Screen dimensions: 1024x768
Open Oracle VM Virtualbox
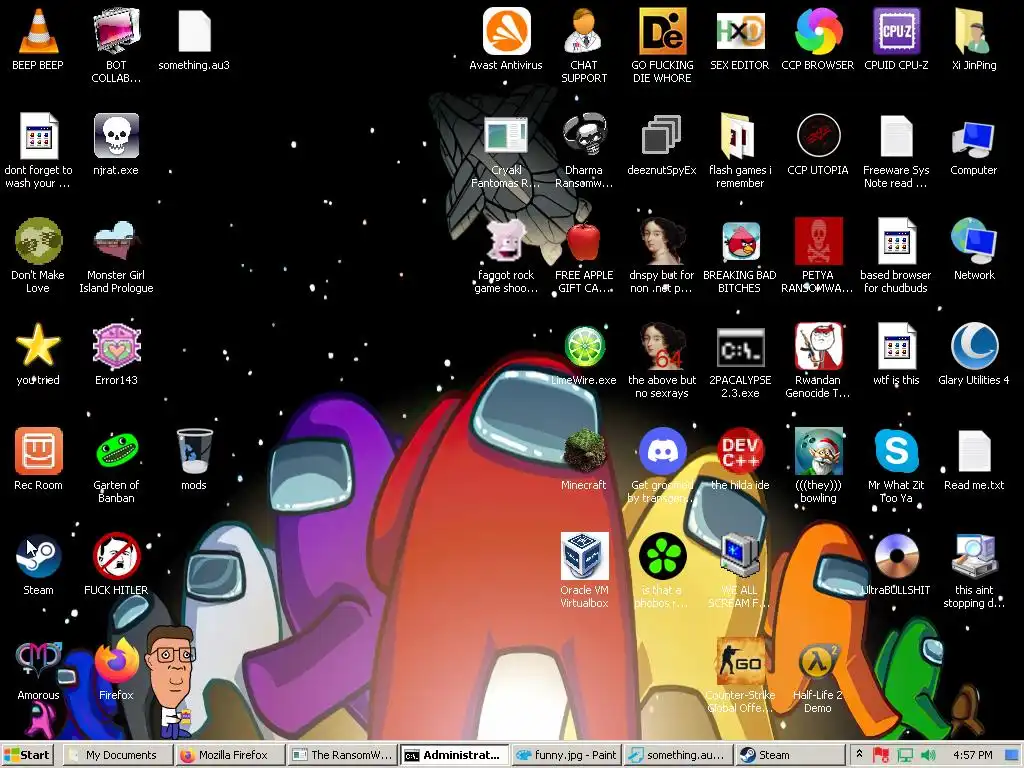[584, 556]
